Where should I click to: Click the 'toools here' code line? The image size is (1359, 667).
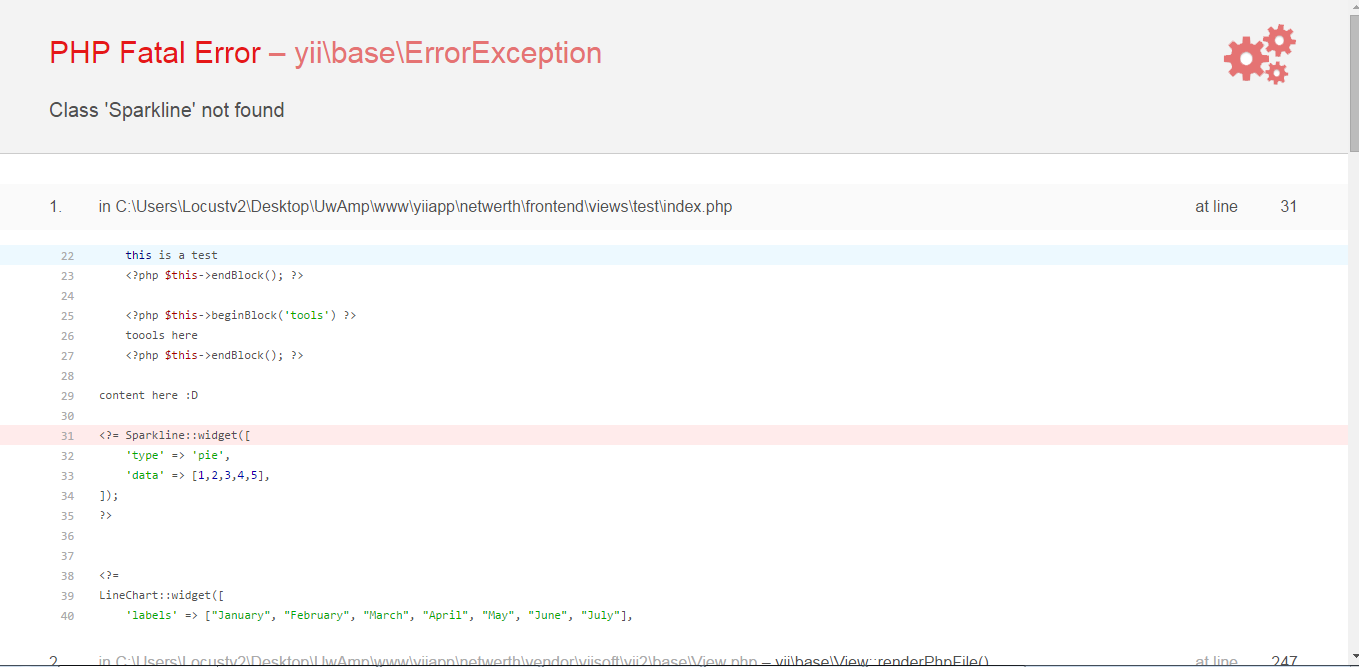(x=161, y=335)
